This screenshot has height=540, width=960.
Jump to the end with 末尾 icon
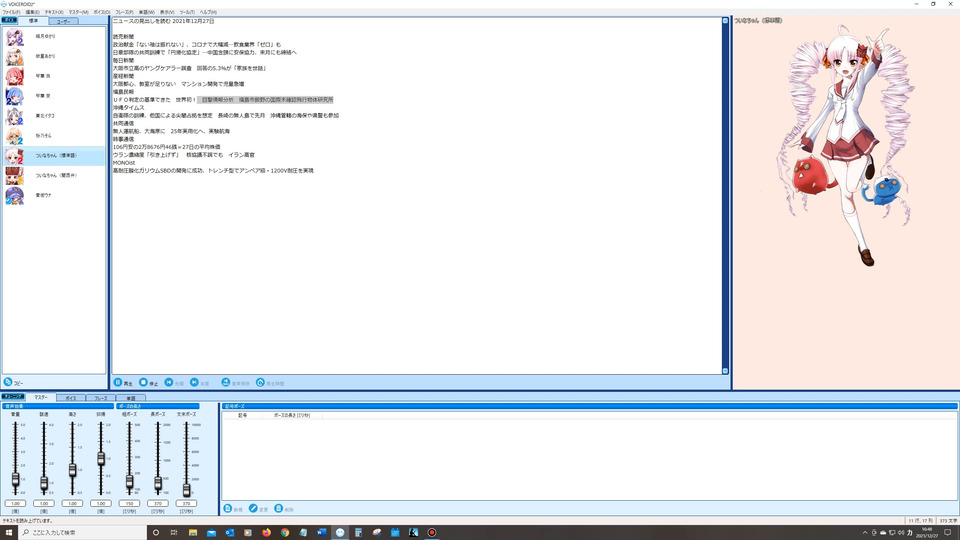tap(194, 383)
